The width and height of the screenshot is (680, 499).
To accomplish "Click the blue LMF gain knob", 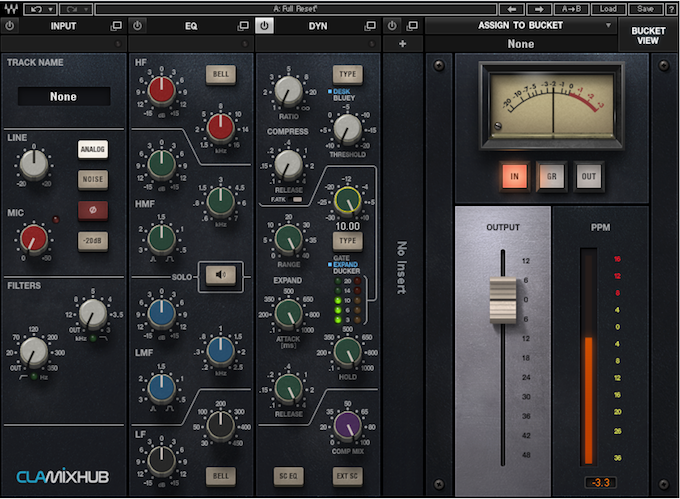I will click(161, 313).
